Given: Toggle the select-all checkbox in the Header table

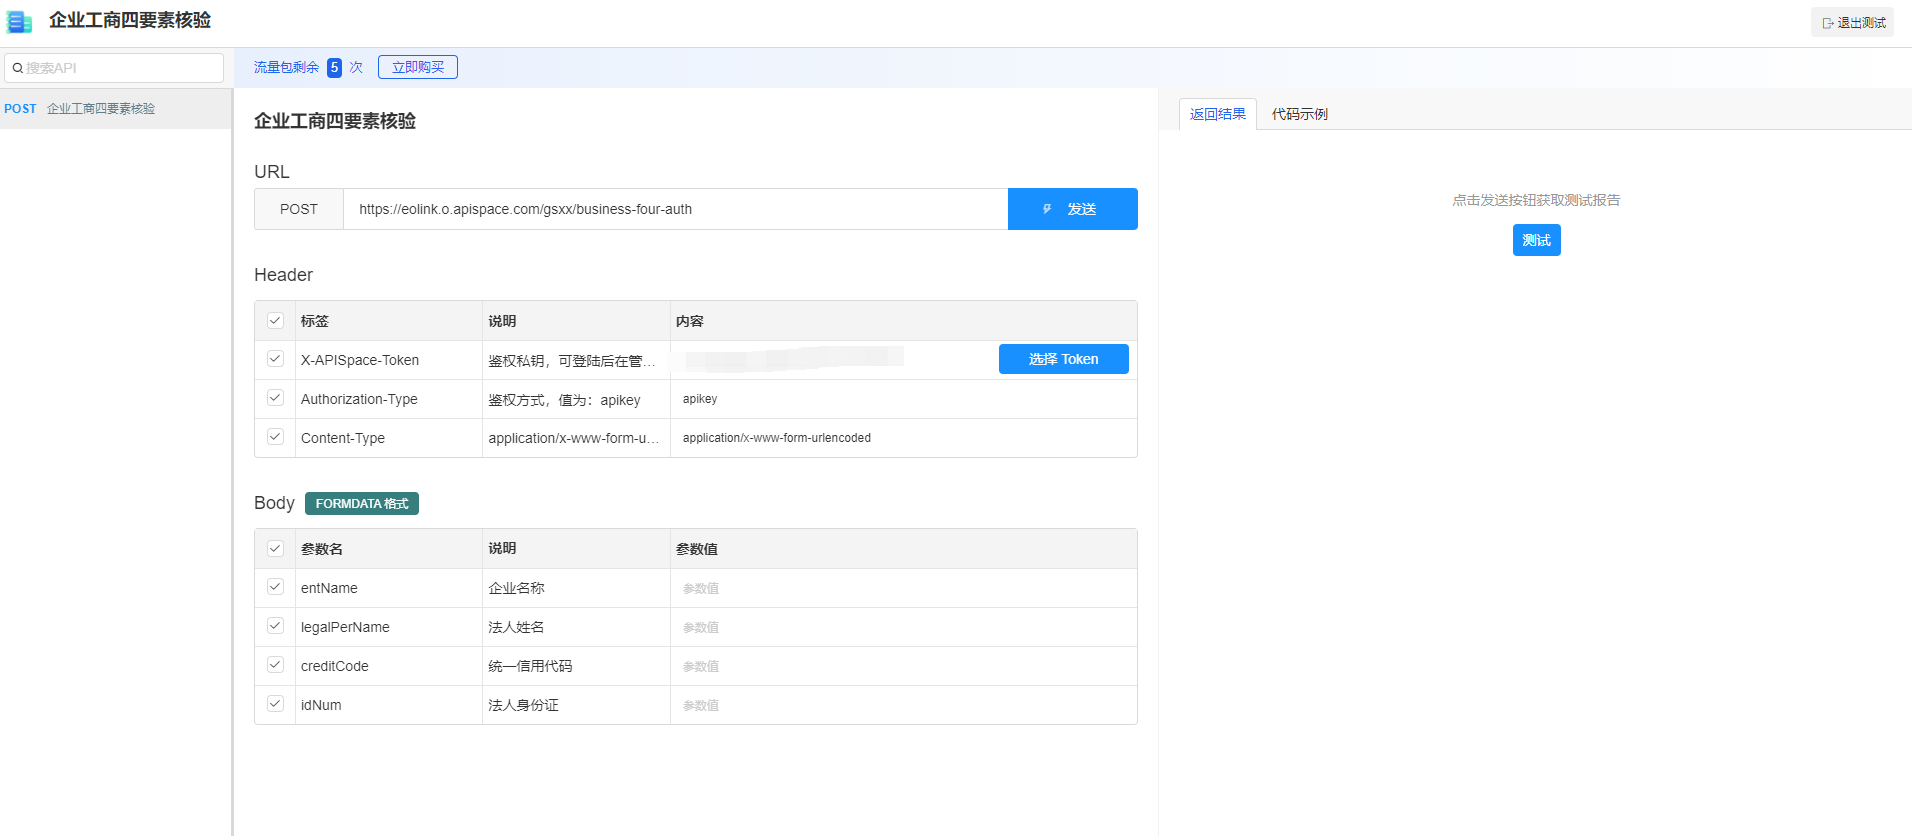Looking at the screenshot, I should pos(275,321).
